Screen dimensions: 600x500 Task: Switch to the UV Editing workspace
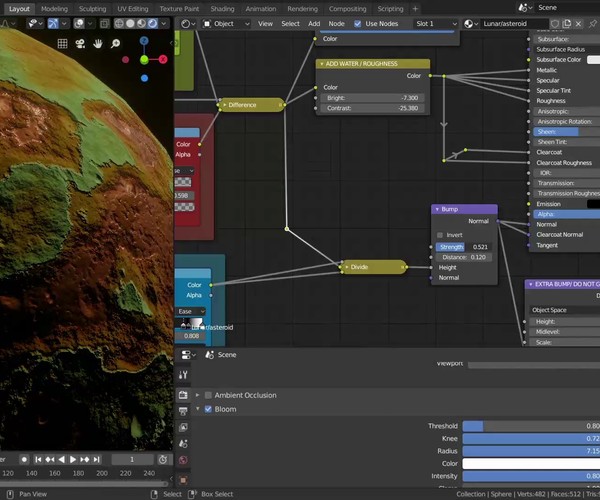point(132,8)
